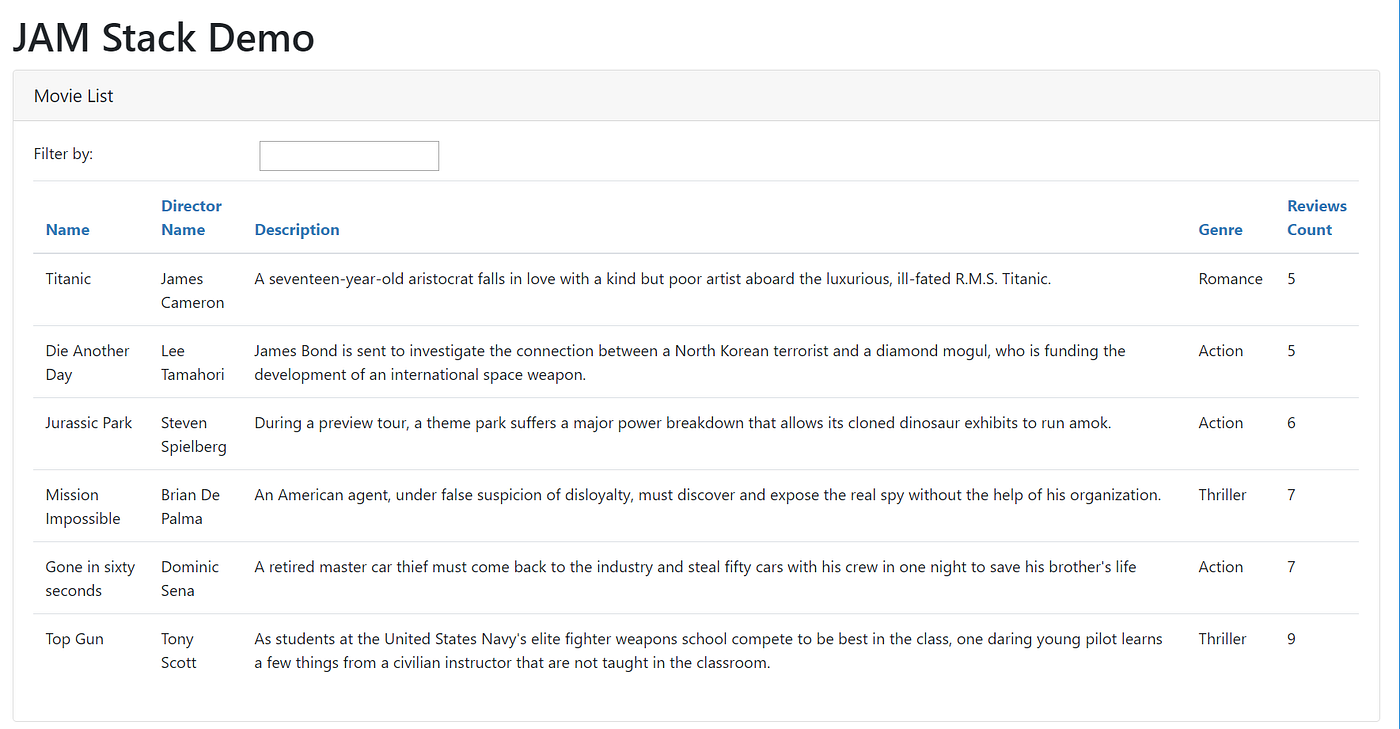Click Action genre in Gone in sixty seconds row
The image size is (1400, 729).
coord(1221,567)
